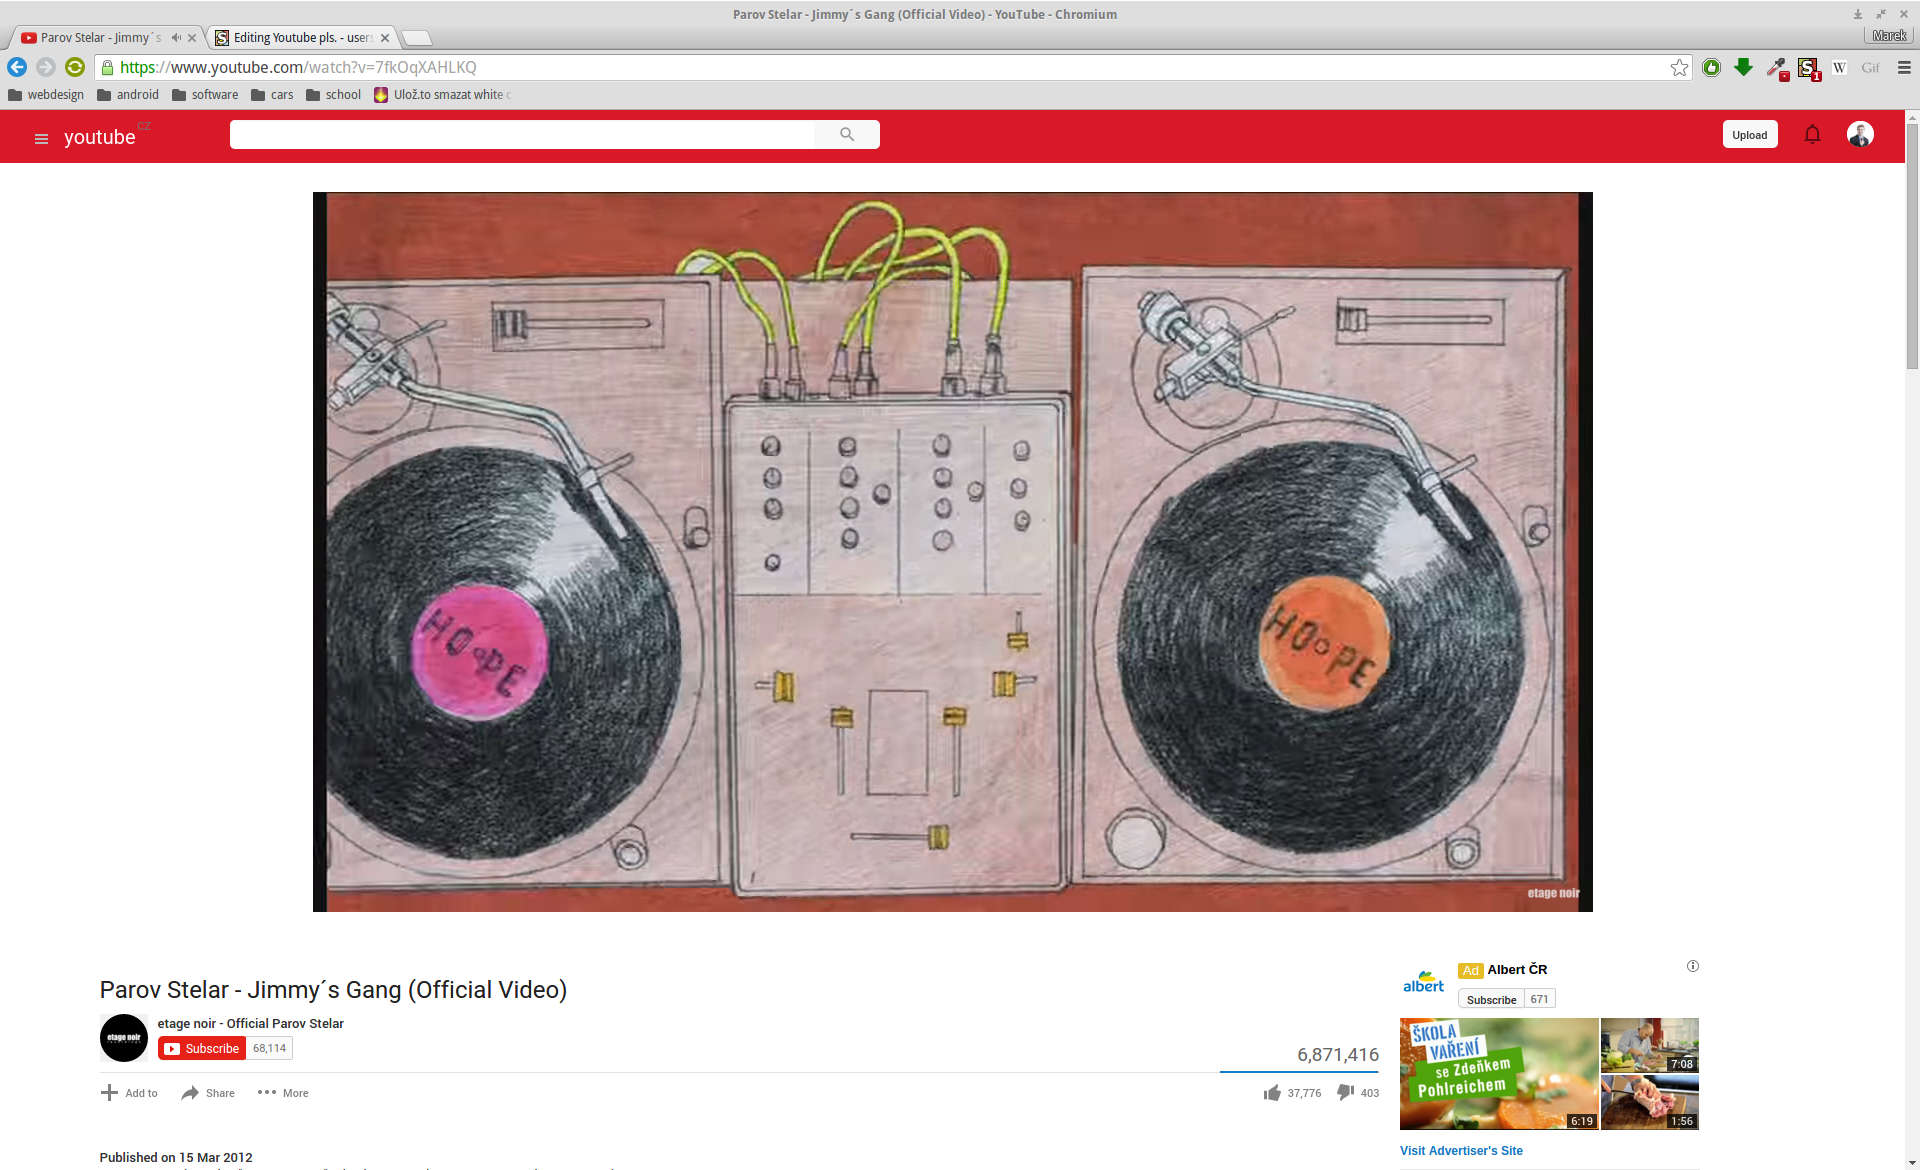Image resolution: width=1920 pixels, height=1170 pixels.
Task: Click the browser forward arrow
Action: coord(46,67)
